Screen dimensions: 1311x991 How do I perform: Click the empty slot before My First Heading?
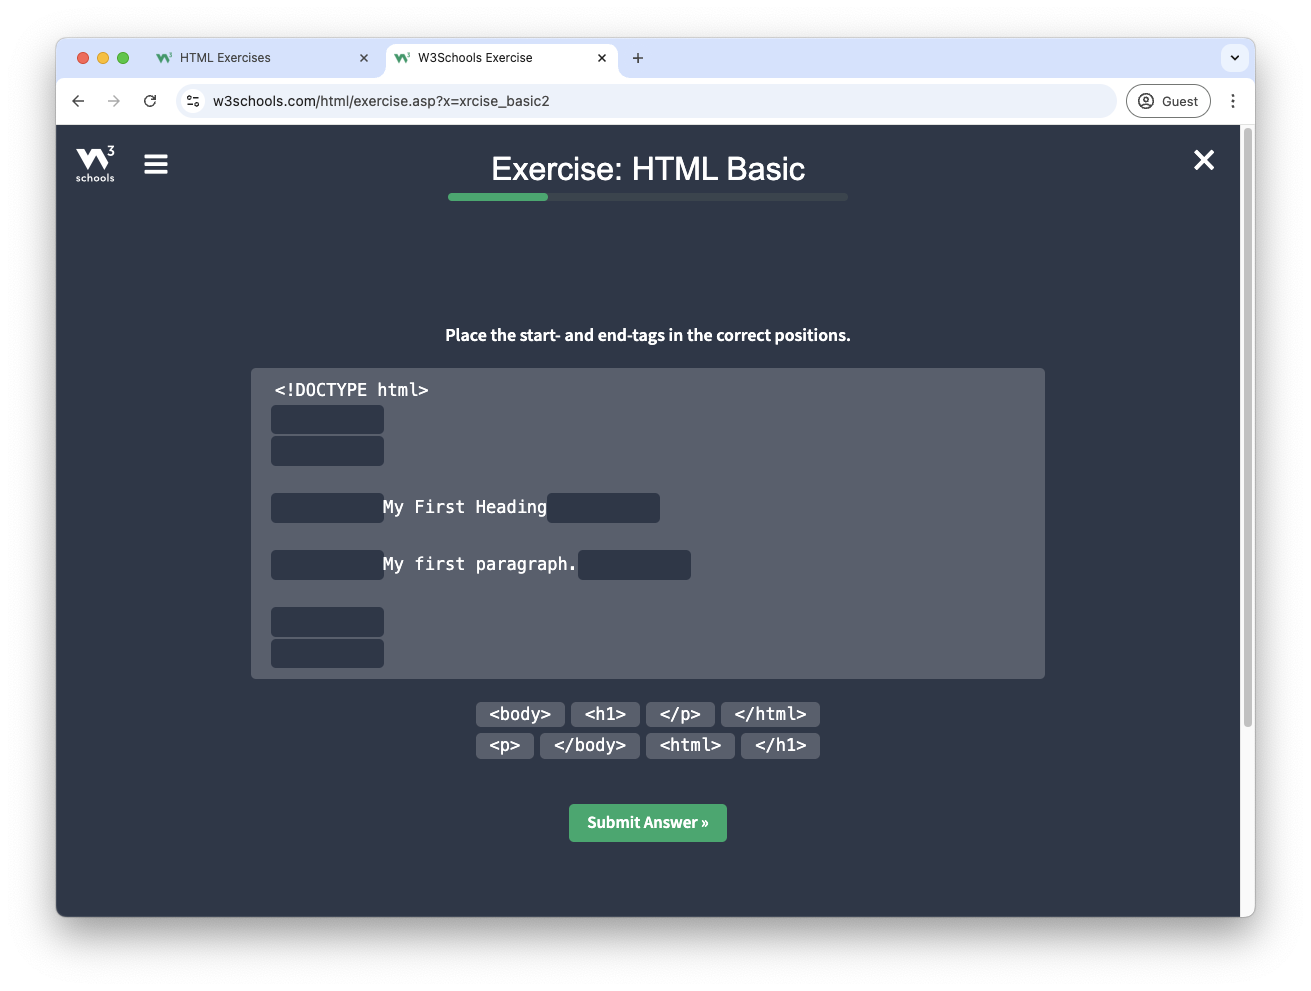(x=327, y=508)
